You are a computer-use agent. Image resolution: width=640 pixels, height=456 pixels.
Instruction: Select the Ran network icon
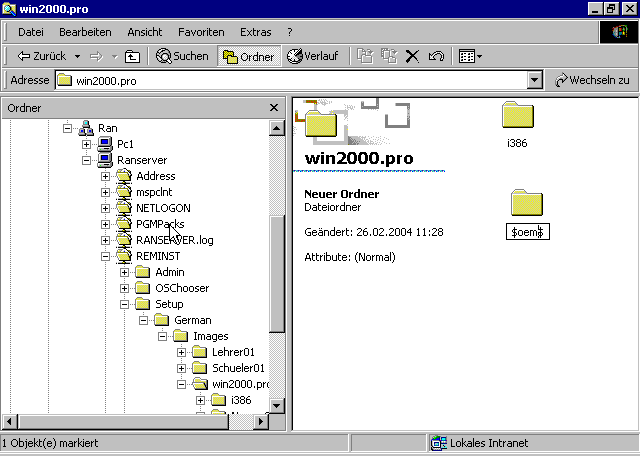tap(86, 128)
